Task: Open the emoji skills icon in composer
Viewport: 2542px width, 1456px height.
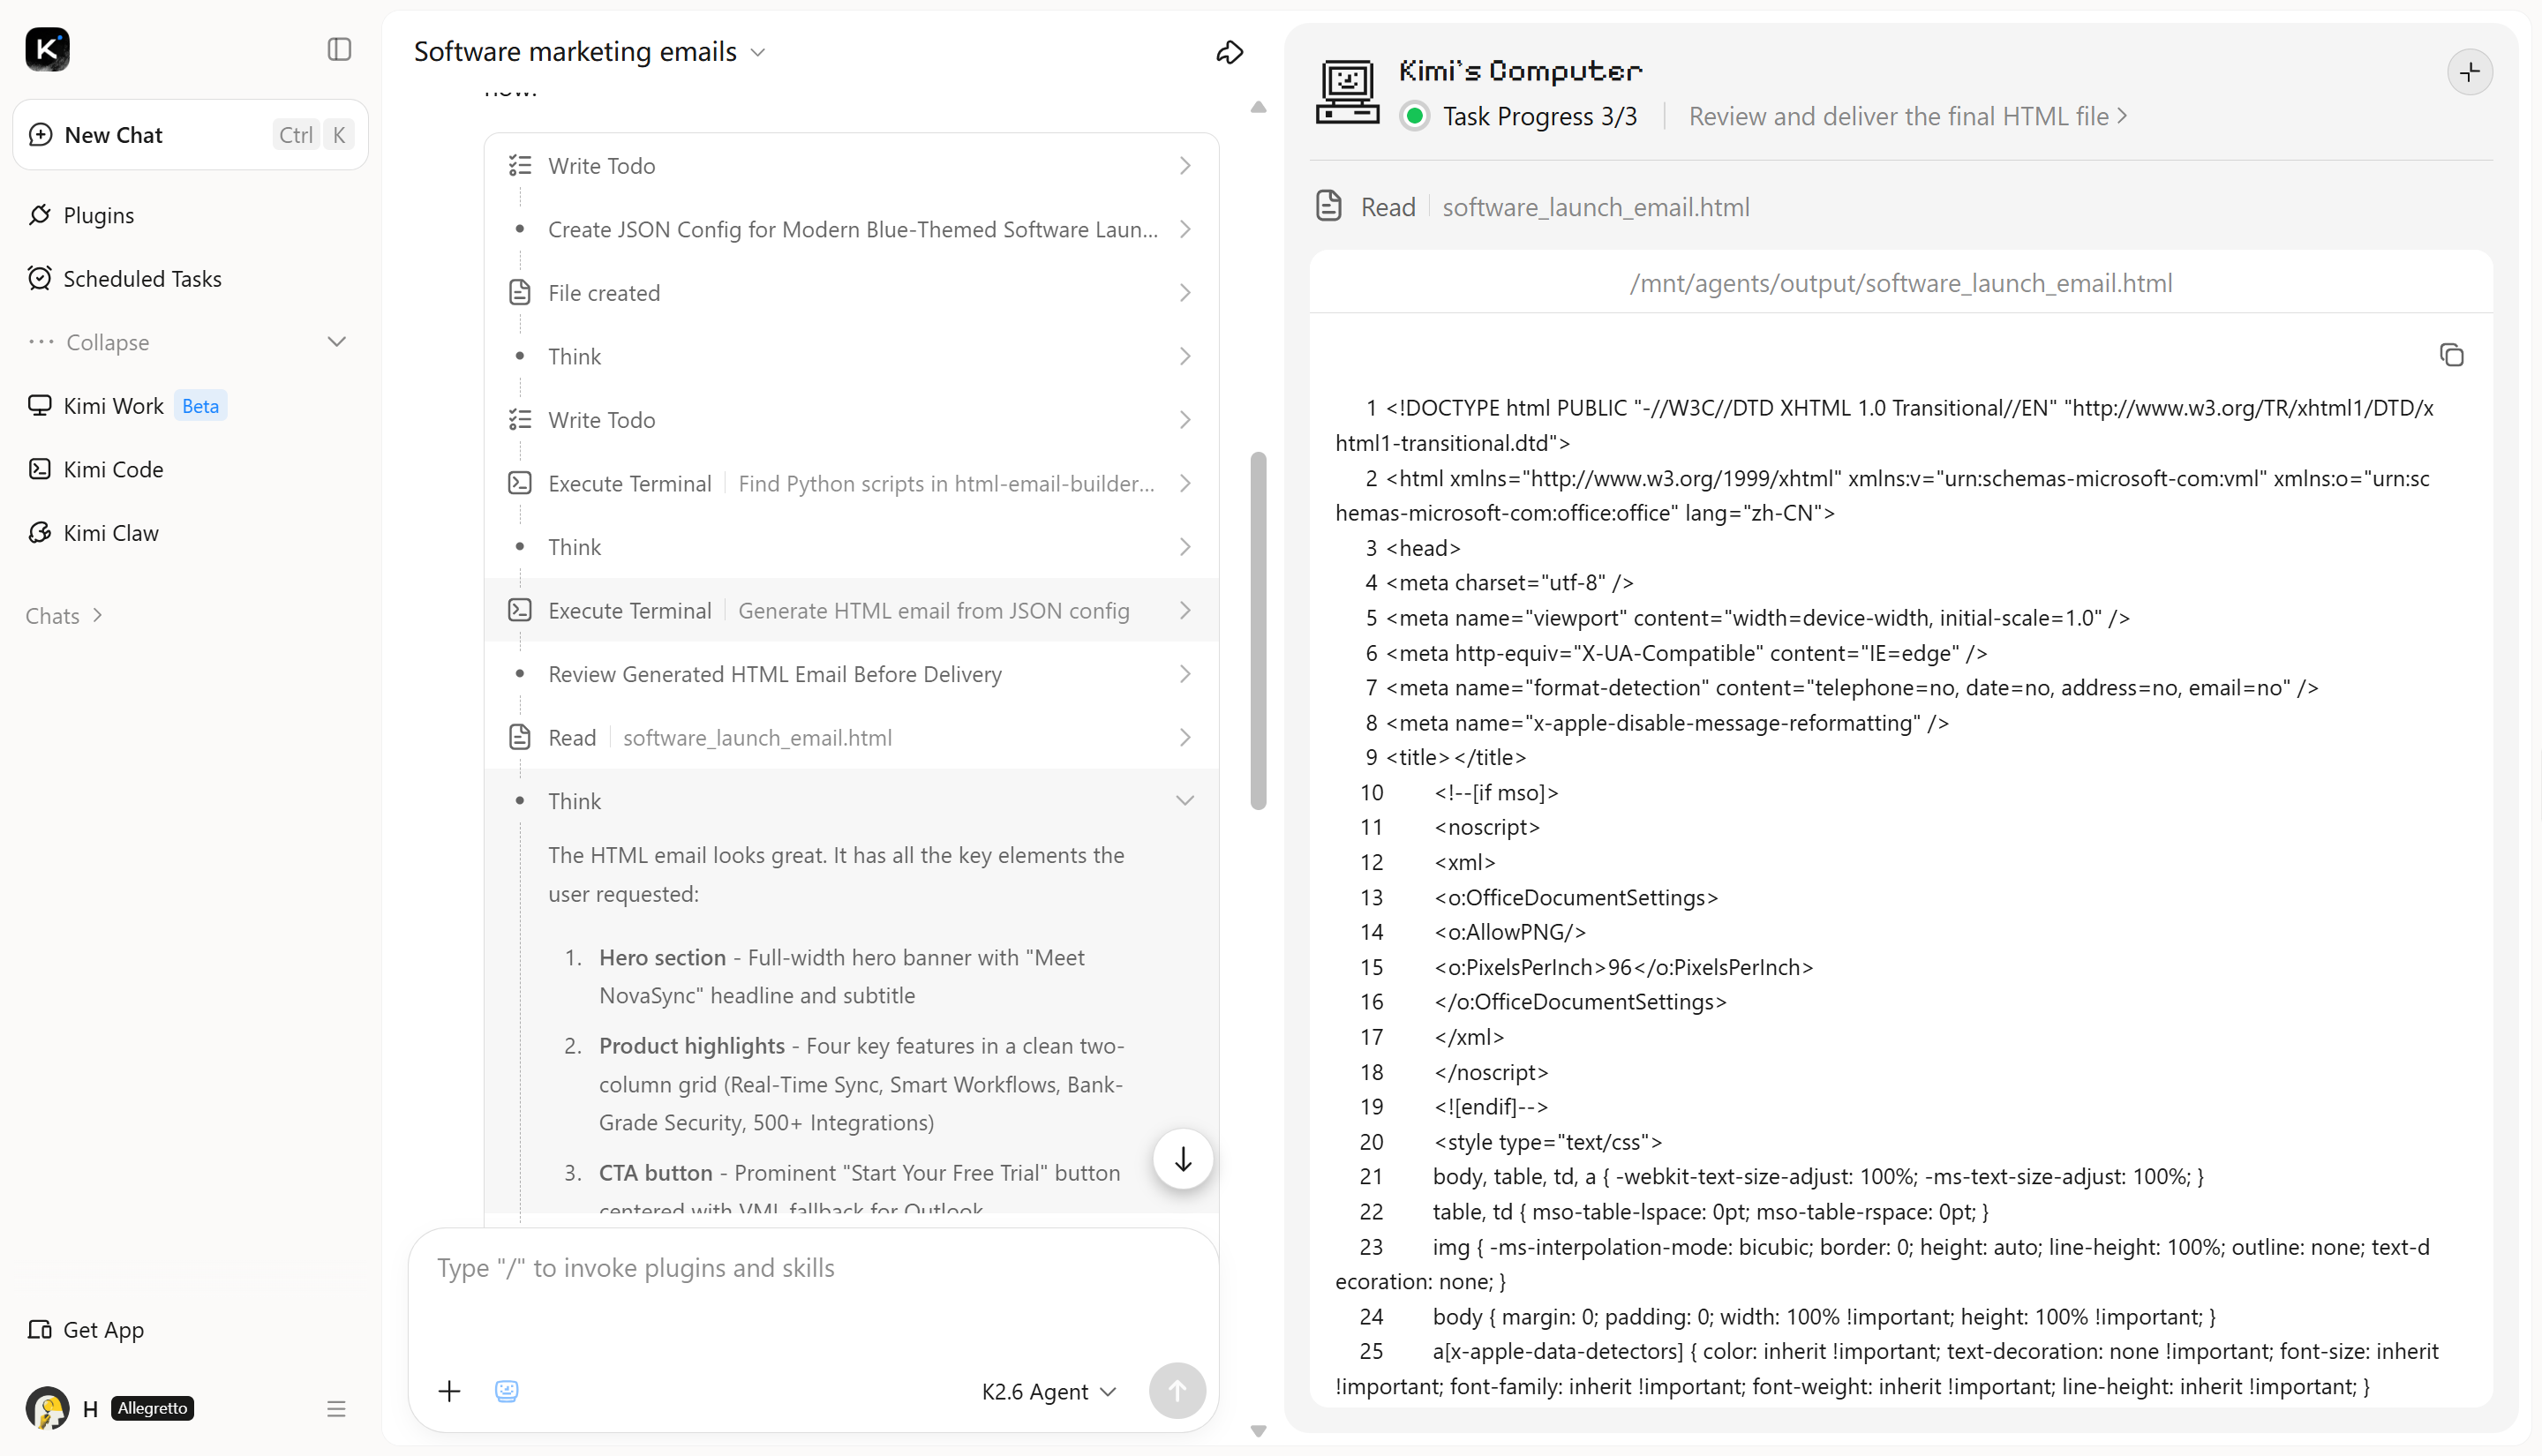Action: [506, 1391]
